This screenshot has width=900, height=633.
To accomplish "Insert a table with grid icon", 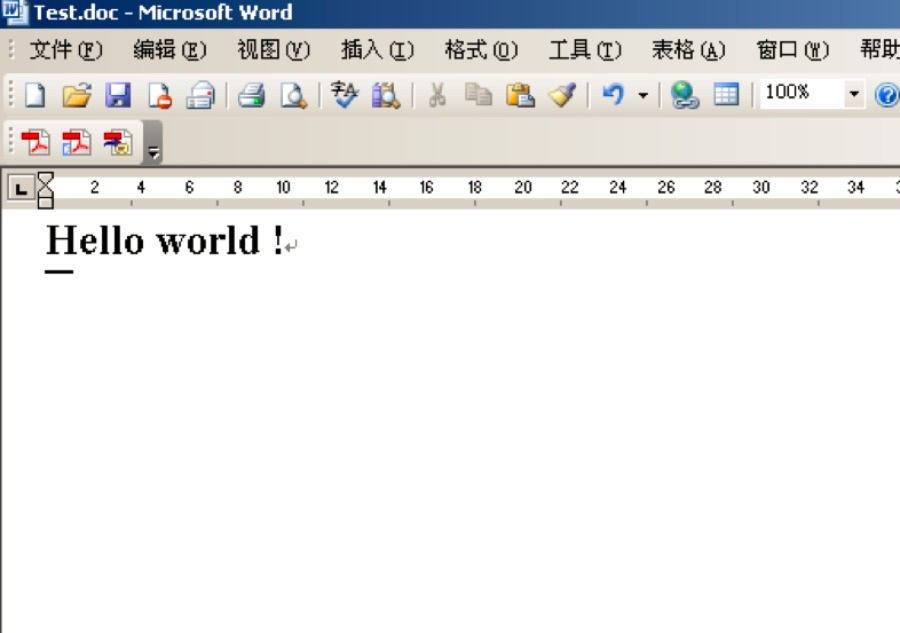I will [x=726, y=95].
